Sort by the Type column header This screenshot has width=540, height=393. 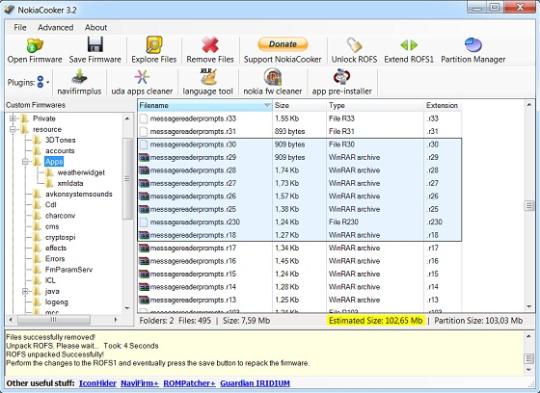click(x=375, y=105)
